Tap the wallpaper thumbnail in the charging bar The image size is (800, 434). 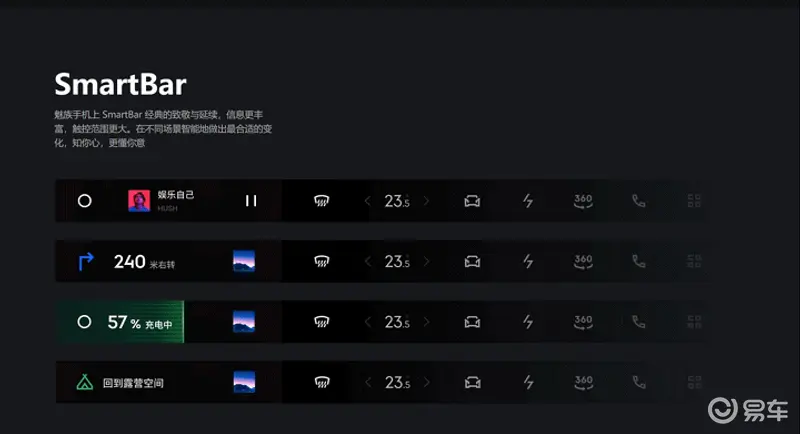[x=244, y=323]
